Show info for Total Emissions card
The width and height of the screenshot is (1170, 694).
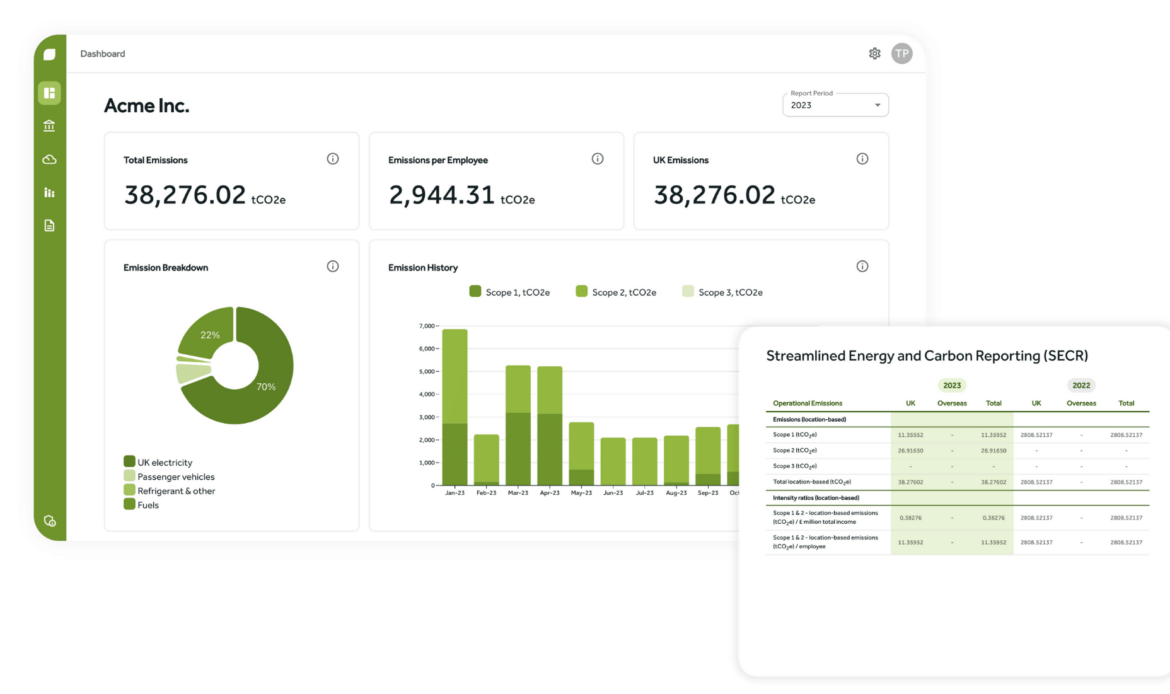click(x=333, y=159)
